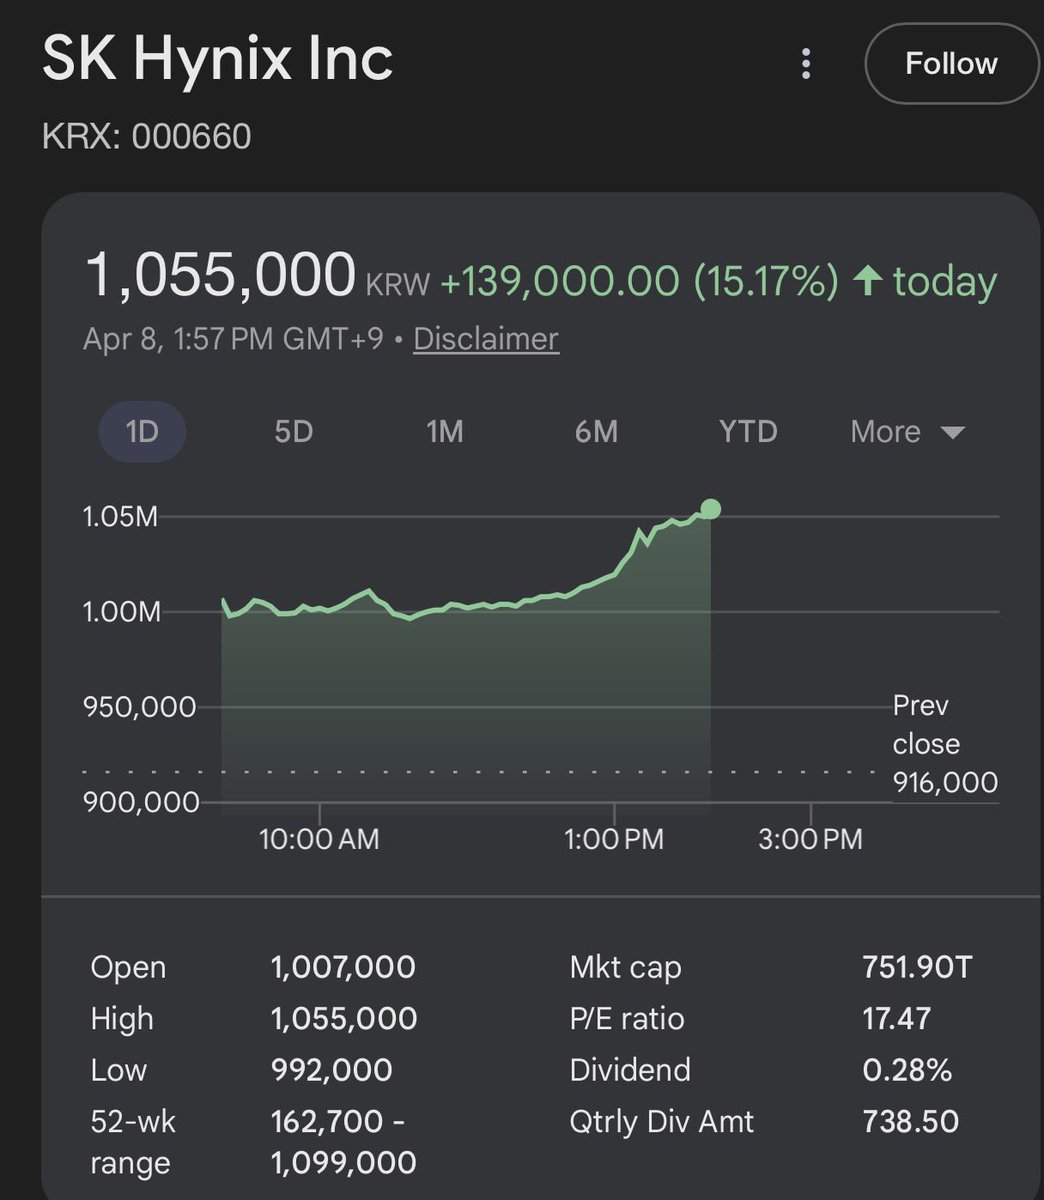Click the 52-wk range value
Image resolution: width=1044 pixels, height=1200 pixels.
tap(343, 1142)
